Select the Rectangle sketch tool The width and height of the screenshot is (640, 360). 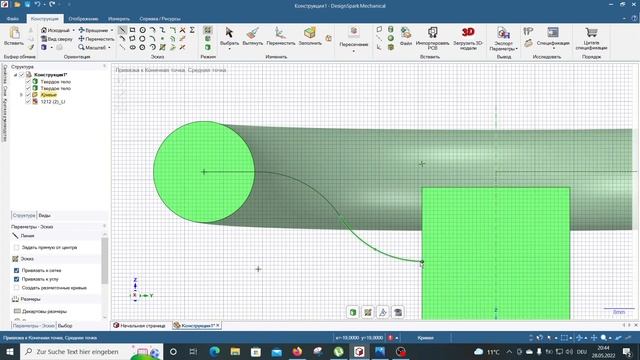click(132, 30)
